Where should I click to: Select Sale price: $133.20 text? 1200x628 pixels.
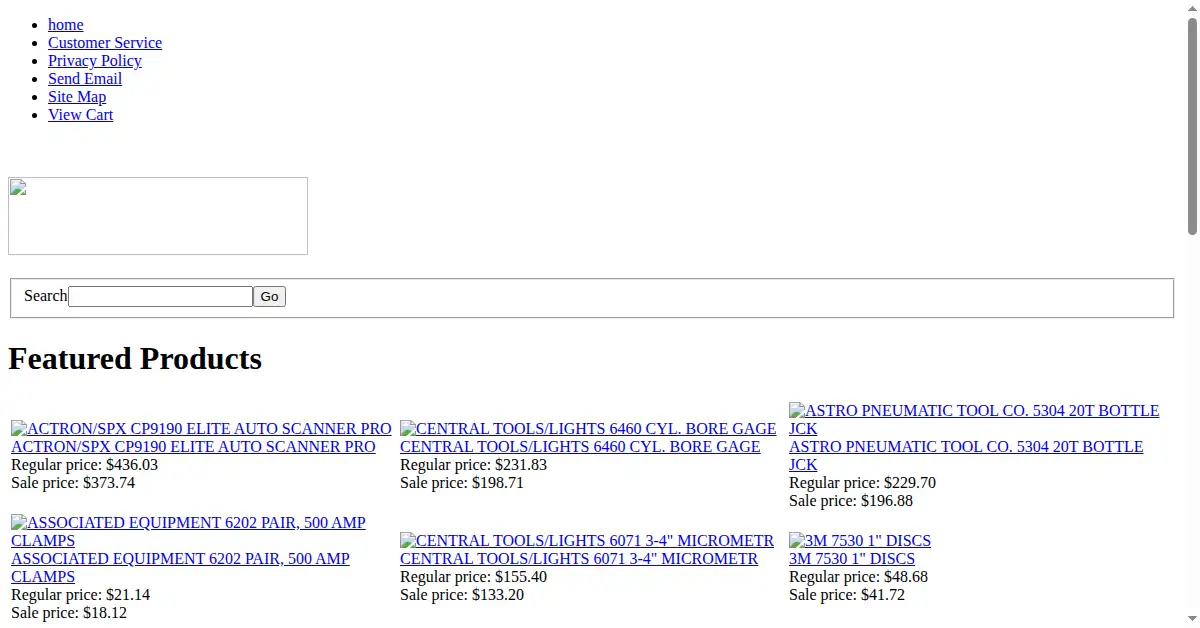[462, 595]
